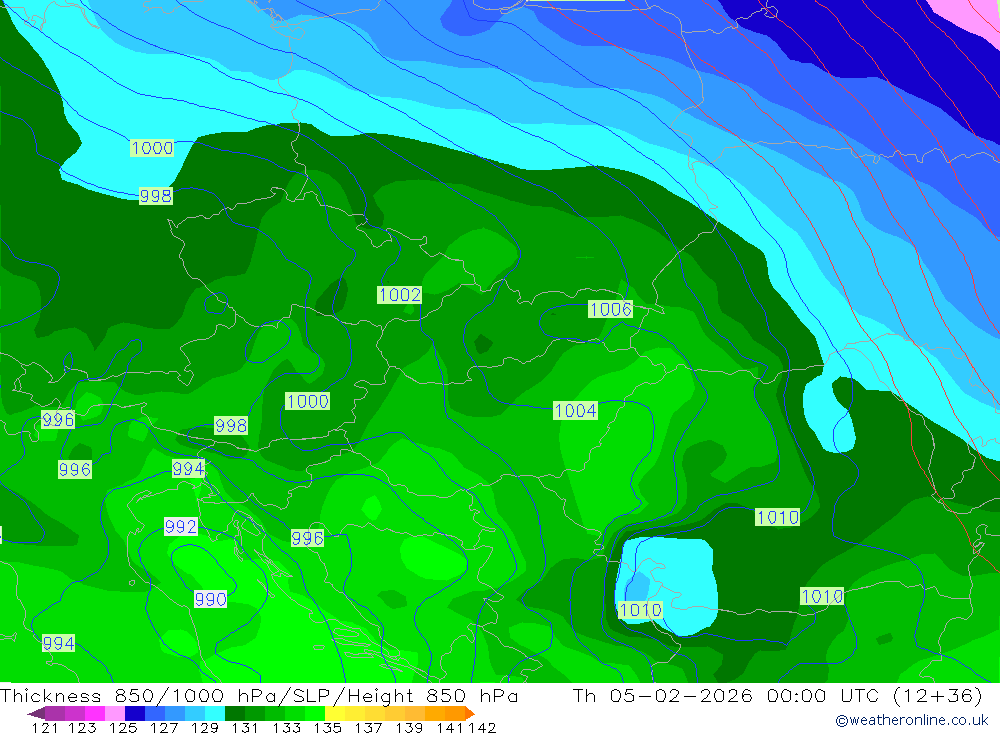This screenshot has height=733, width=1000.
Task: Click the 1002 isobar label
Action: [400, 295]
